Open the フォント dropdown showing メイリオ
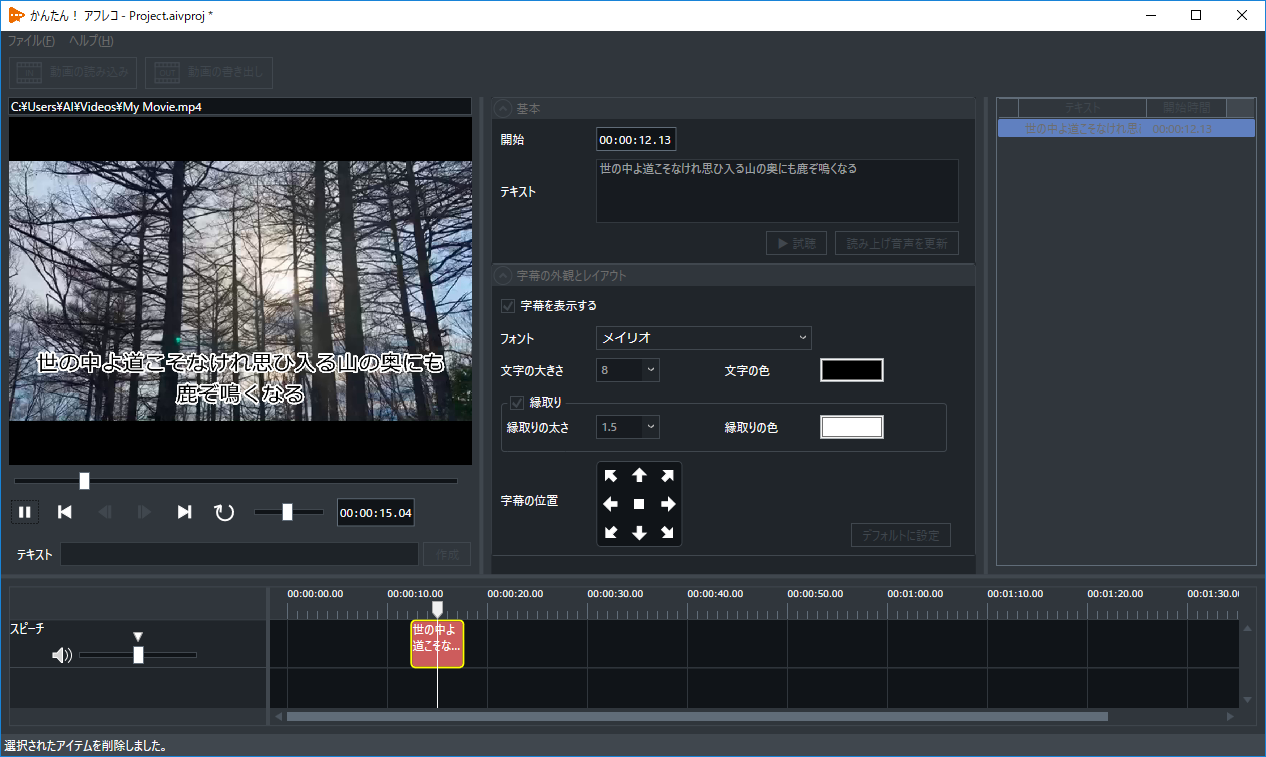Screen dimensions: 1266x757 (x=704, y=338)
